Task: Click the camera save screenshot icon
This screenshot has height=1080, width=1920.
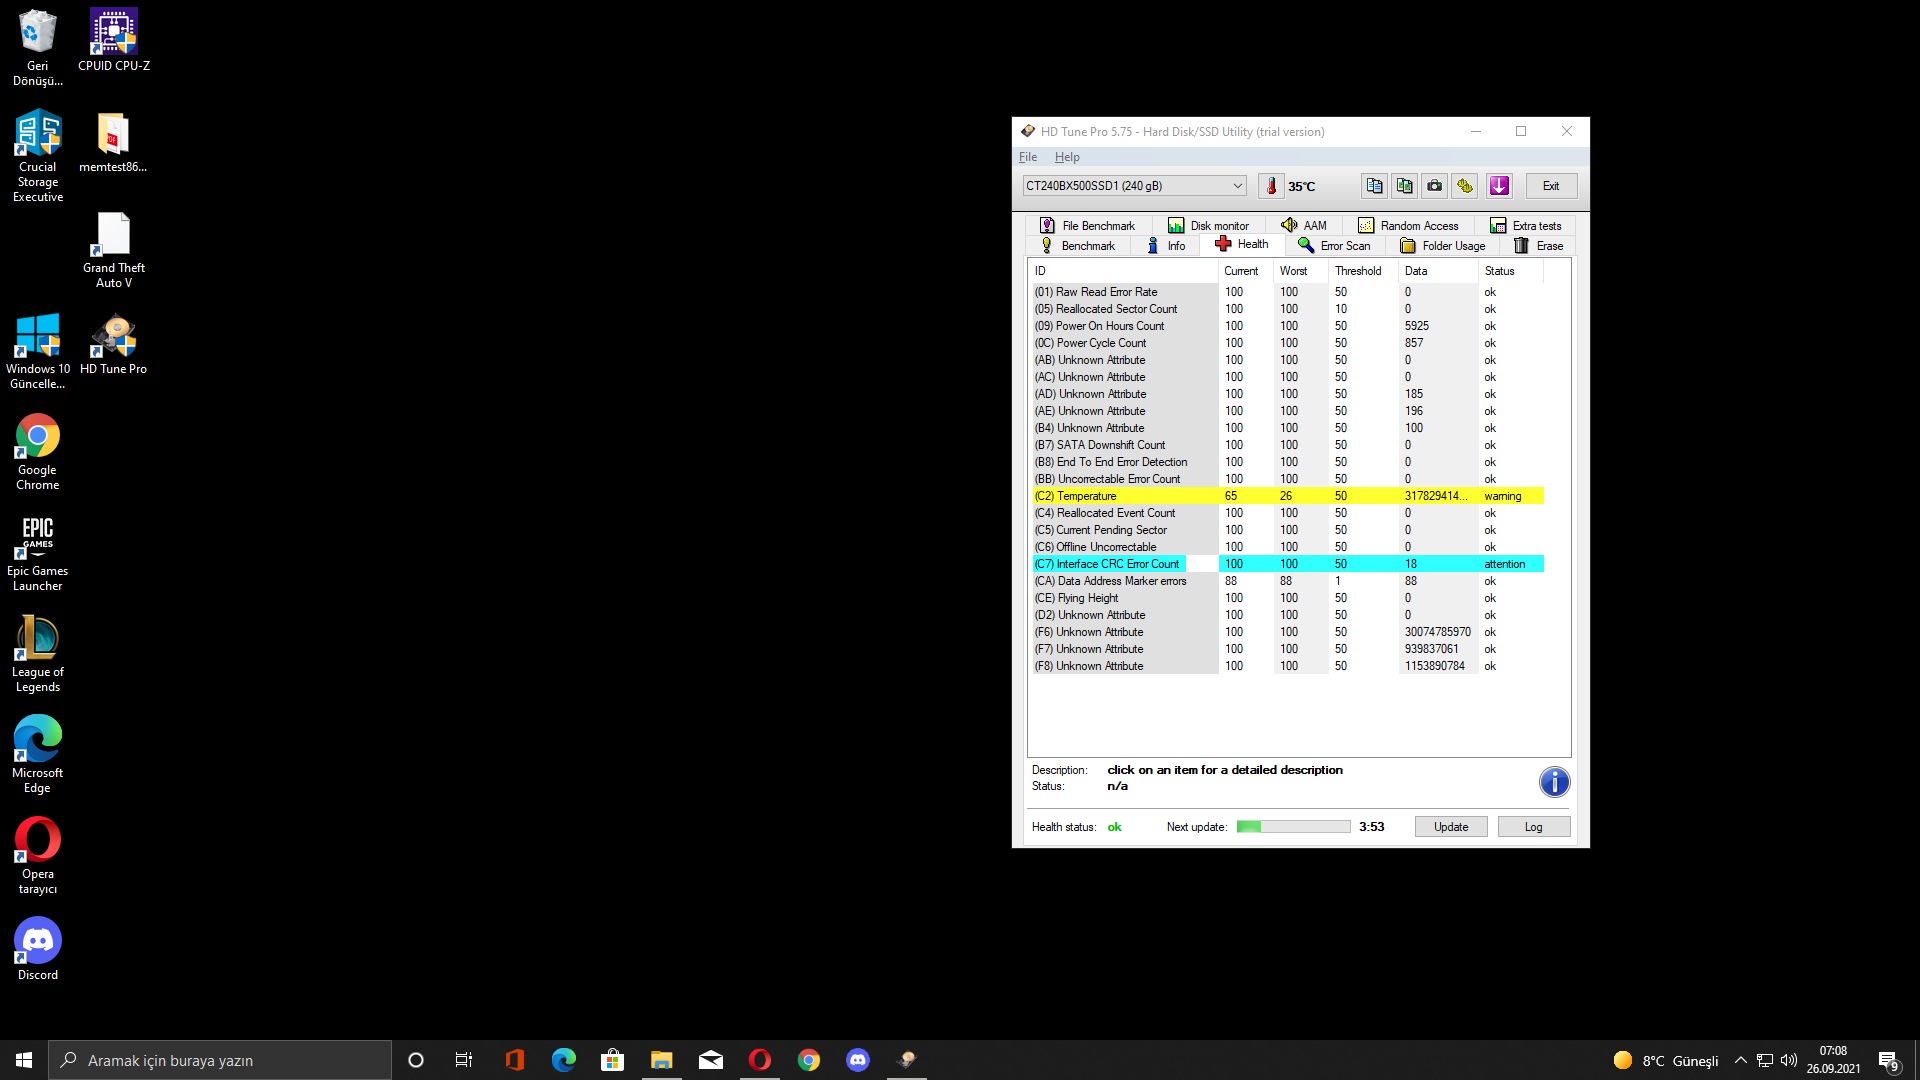Action: [1434, 186]
